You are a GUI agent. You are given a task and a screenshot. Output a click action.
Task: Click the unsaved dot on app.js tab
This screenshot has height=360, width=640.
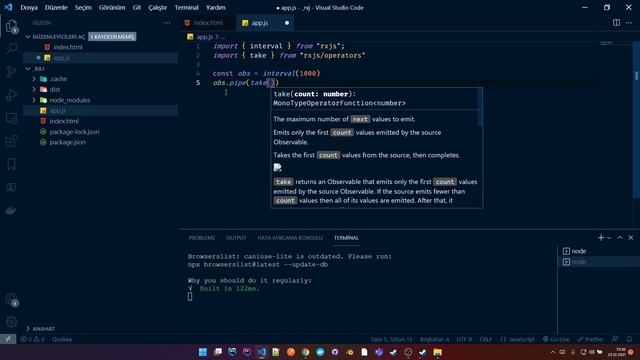point(287,23)
